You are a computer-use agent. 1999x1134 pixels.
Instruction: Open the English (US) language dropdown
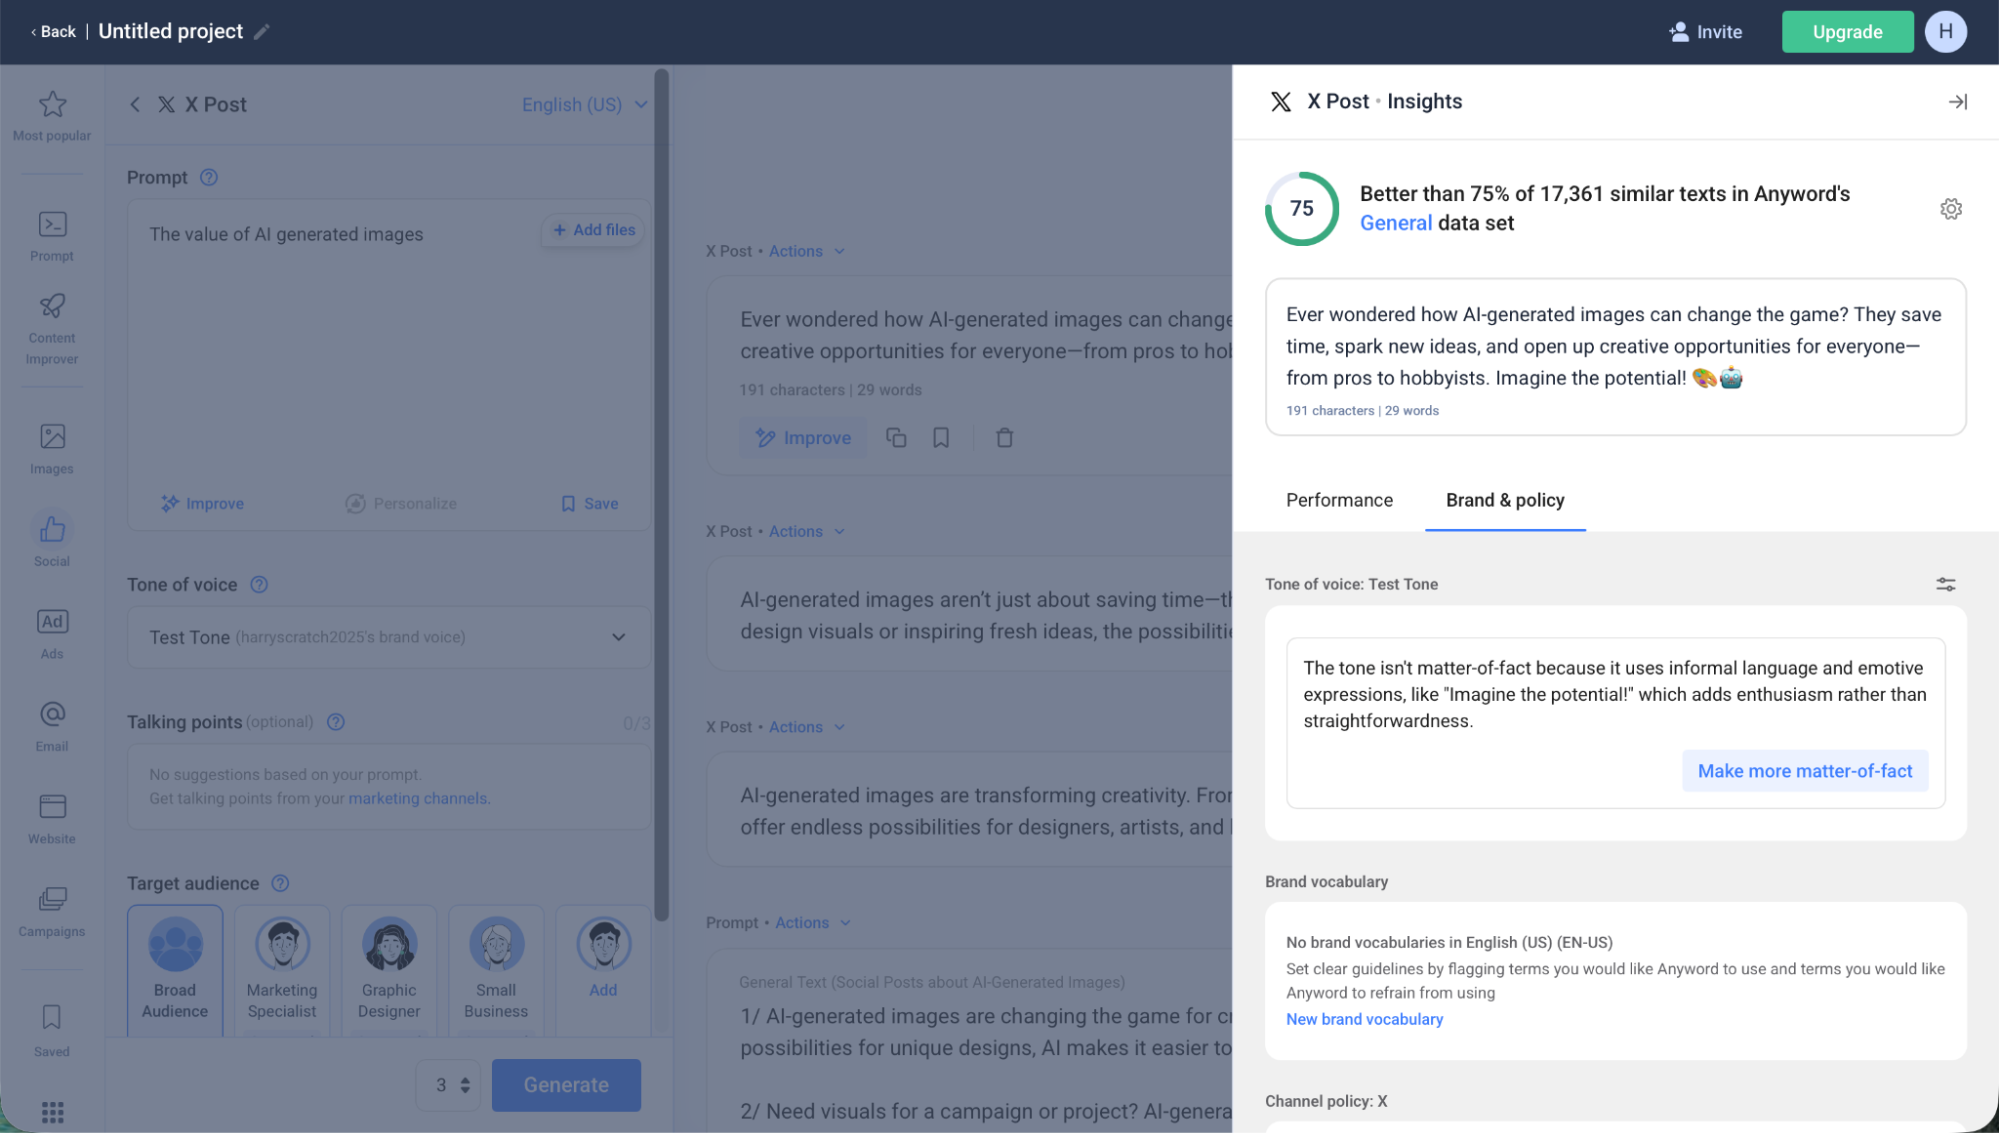pyautogui.click(x=583, y=104)
